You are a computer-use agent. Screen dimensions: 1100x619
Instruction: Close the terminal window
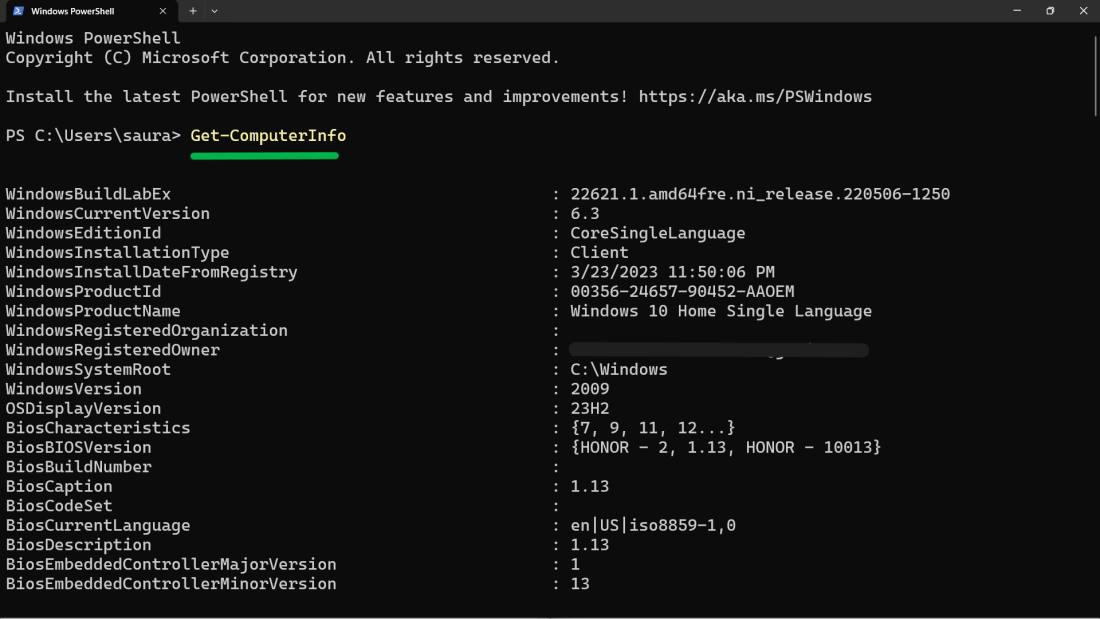1083,11
